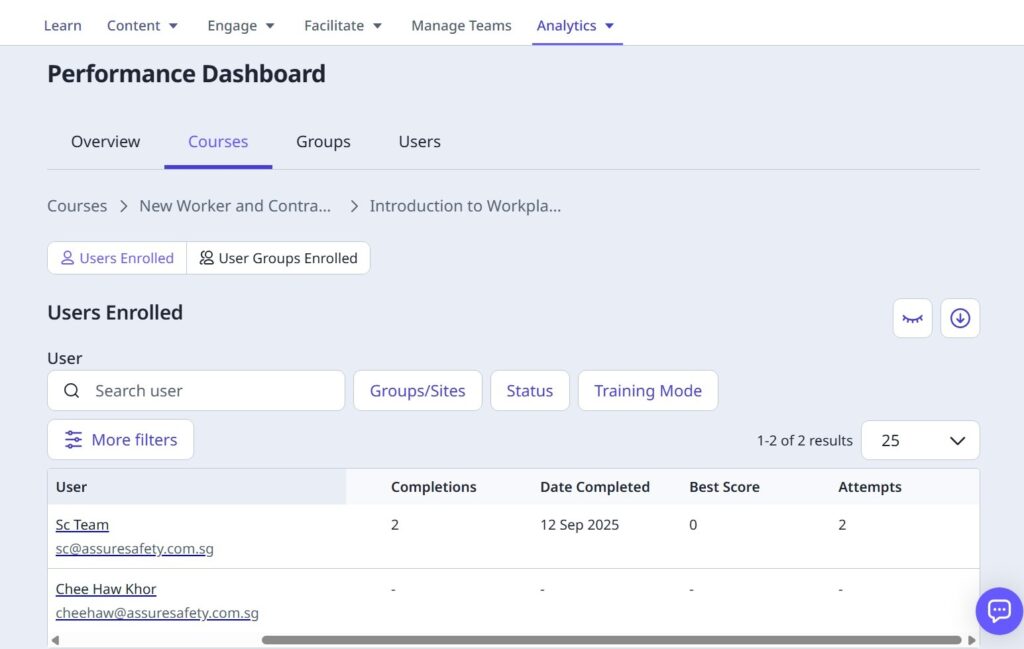Open the chat support bubble

pos(998,610)
